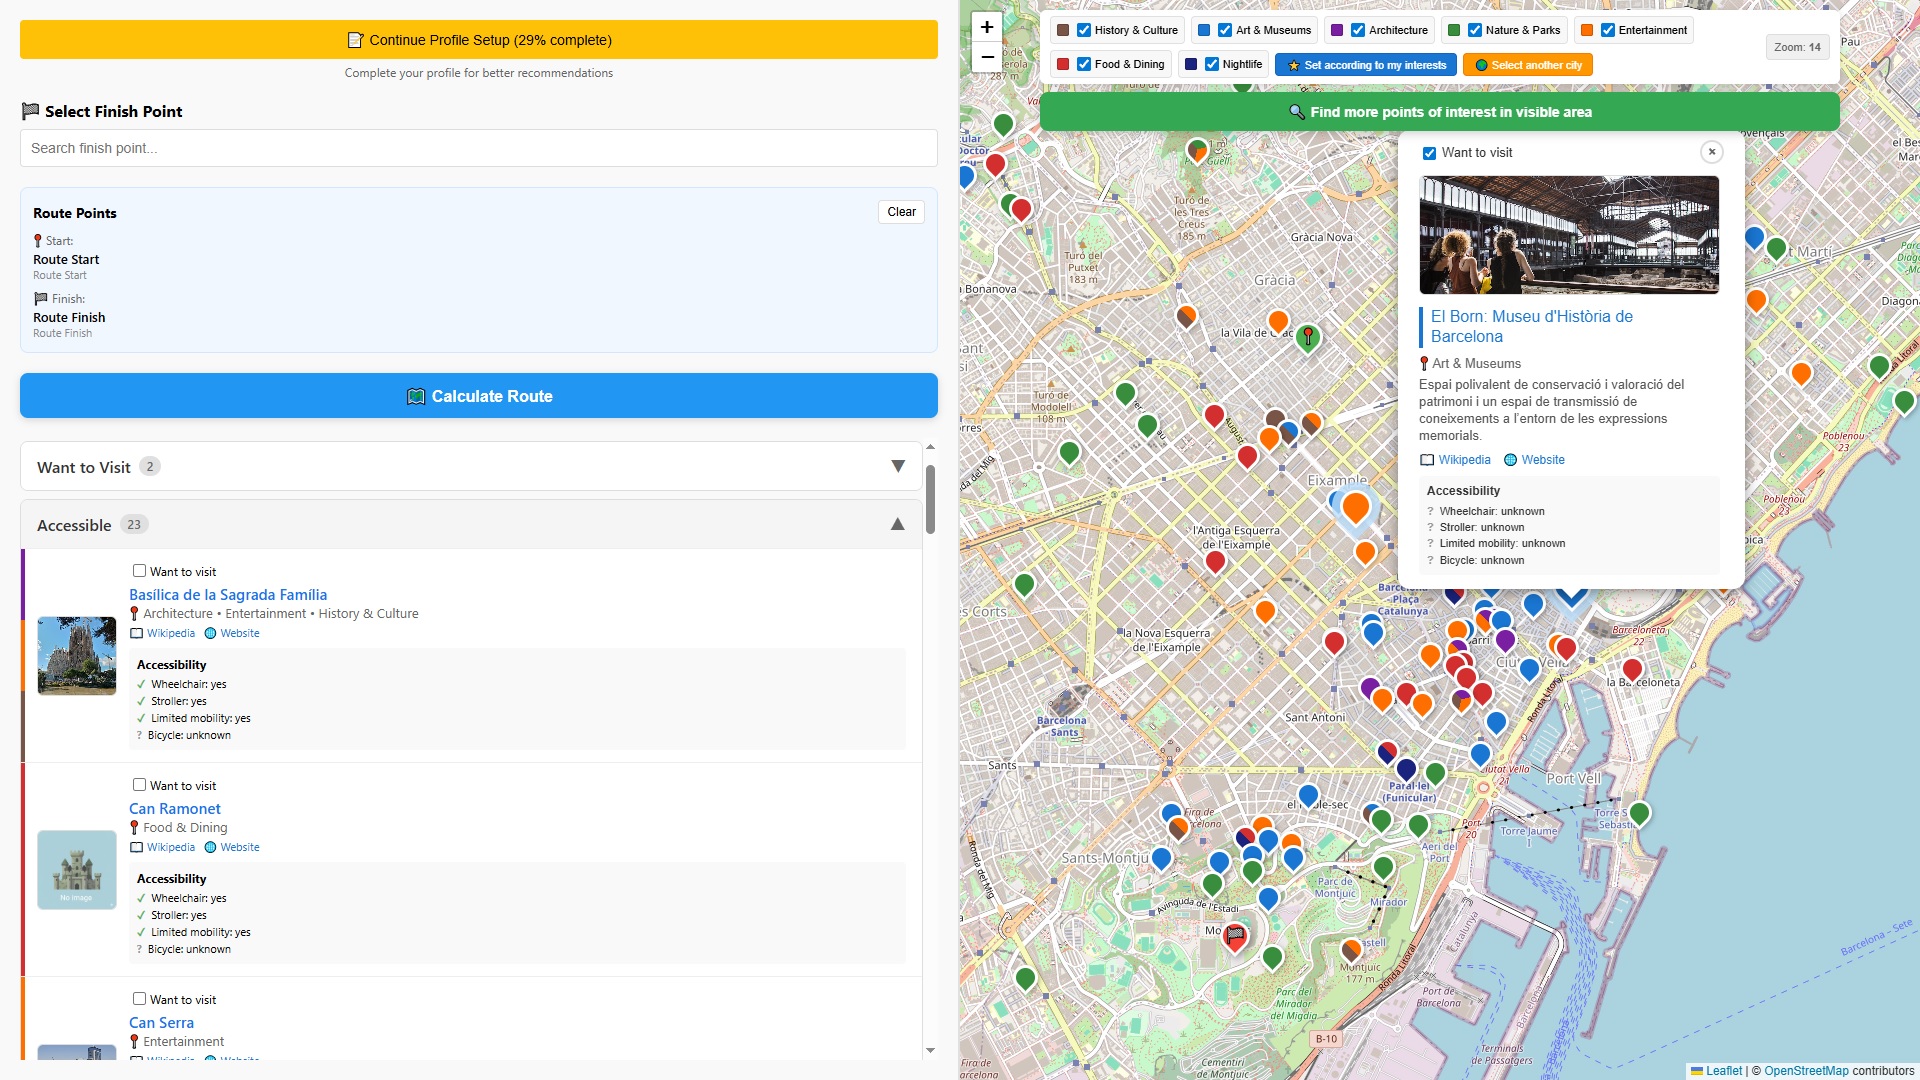1920x1080 pixels.
Task: Click the Website globe icon for Can Ramonet
Action: [x=210, y=847]
